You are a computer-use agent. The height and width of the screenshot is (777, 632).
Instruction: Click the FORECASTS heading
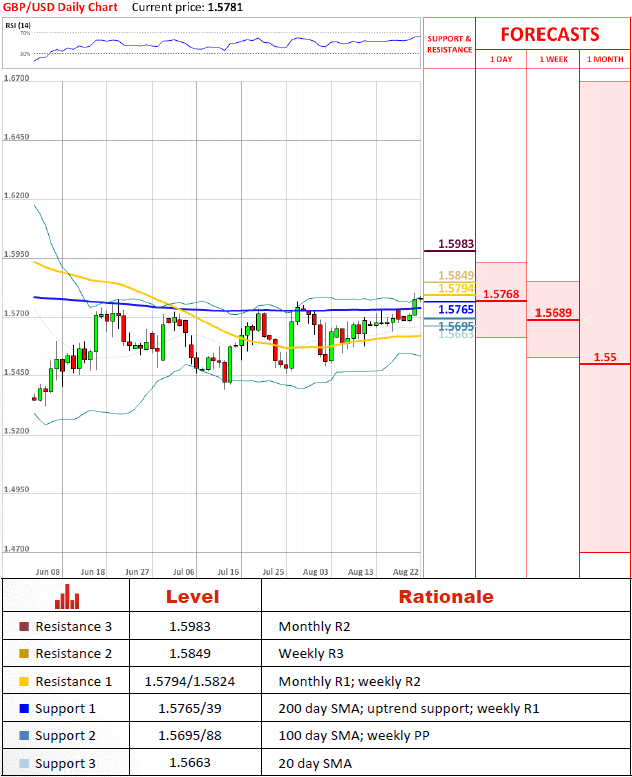[x=550, y=35]
